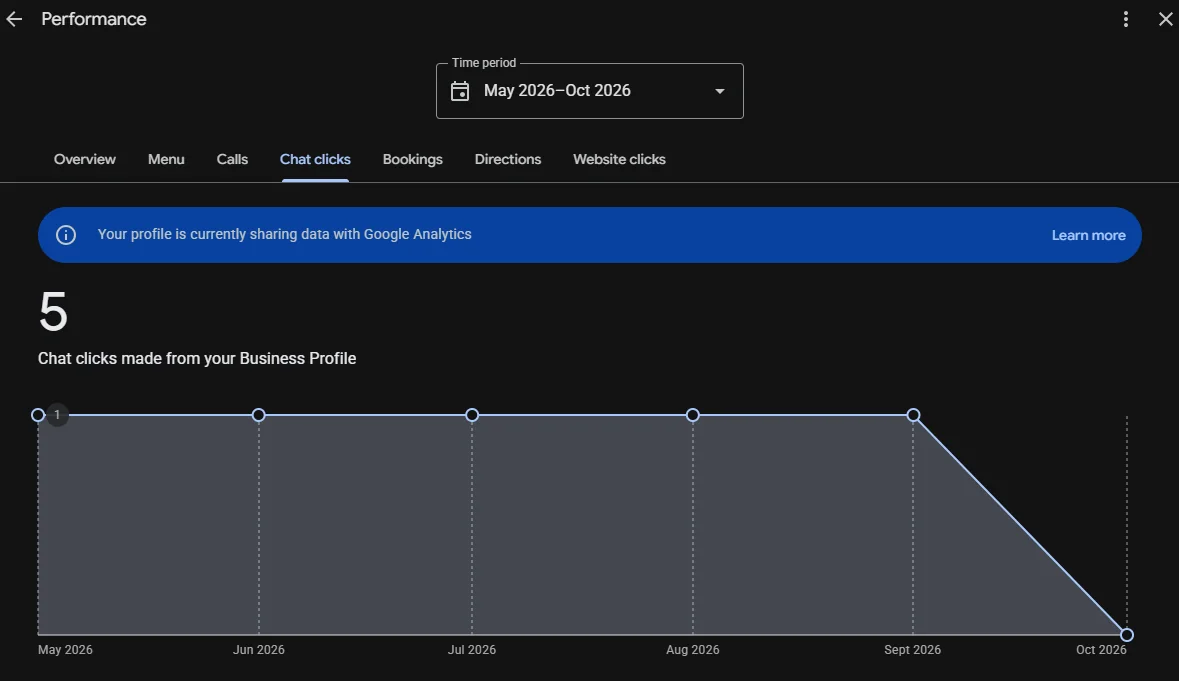
Task: Open the Learn more link
Action: tap(1088, 235)
